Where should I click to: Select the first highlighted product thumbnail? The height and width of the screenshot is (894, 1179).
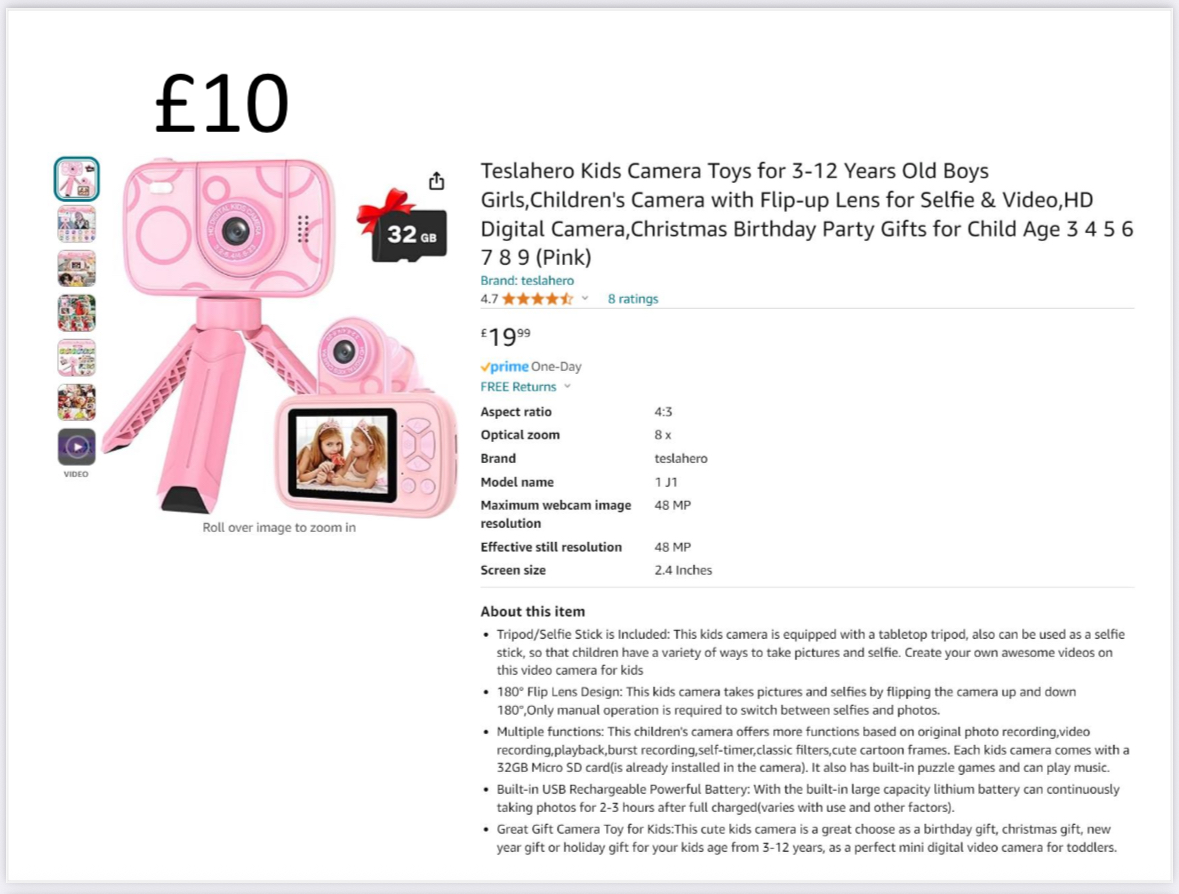point(77,180)
